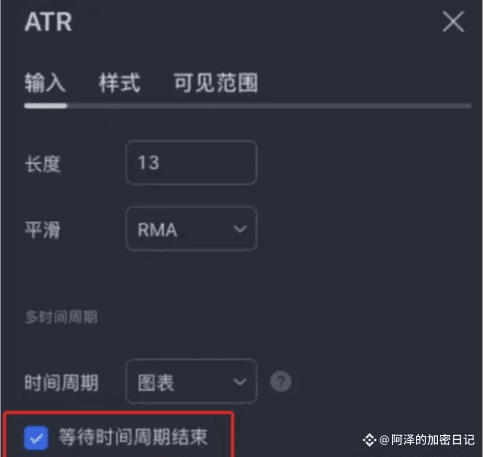Open the 时间周期 图表 dropdown

tap(191, 381)
